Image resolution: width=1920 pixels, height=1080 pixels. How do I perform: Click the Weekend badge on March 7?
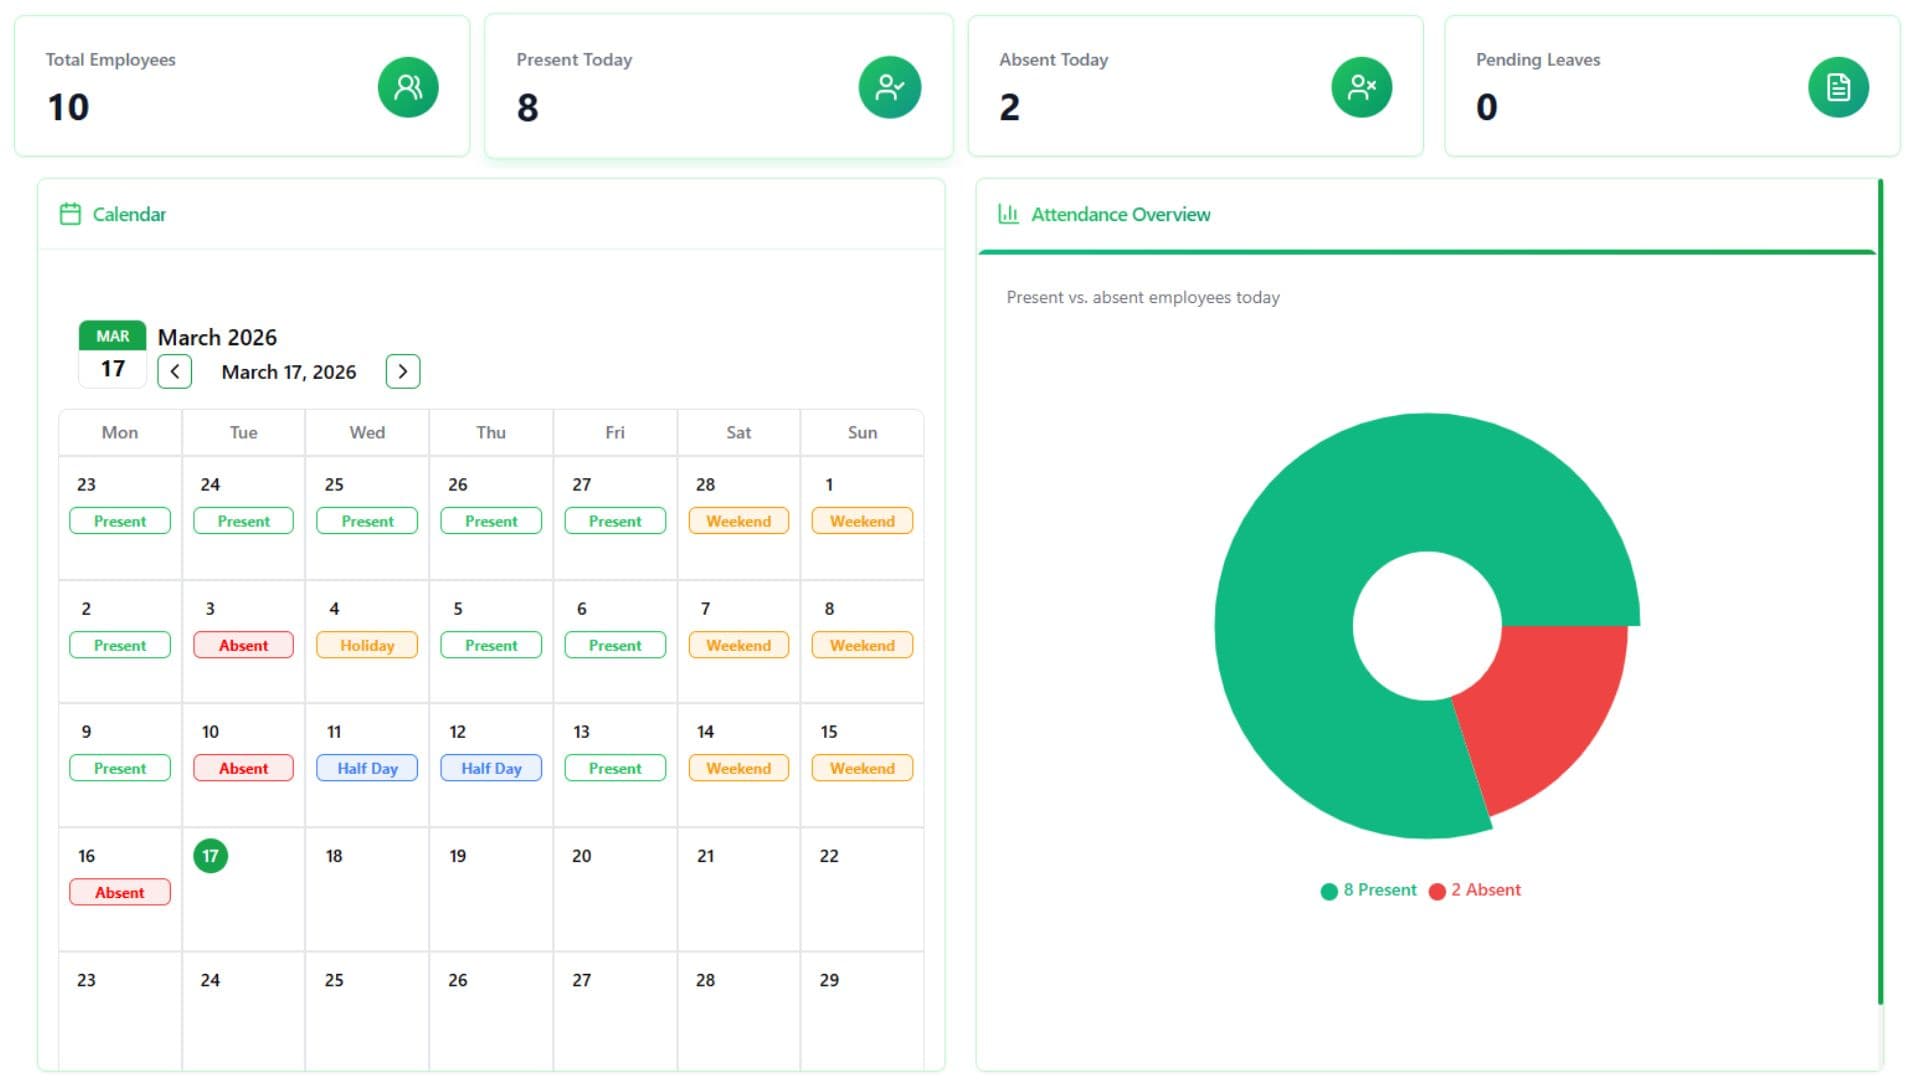(x=739, y=645)
